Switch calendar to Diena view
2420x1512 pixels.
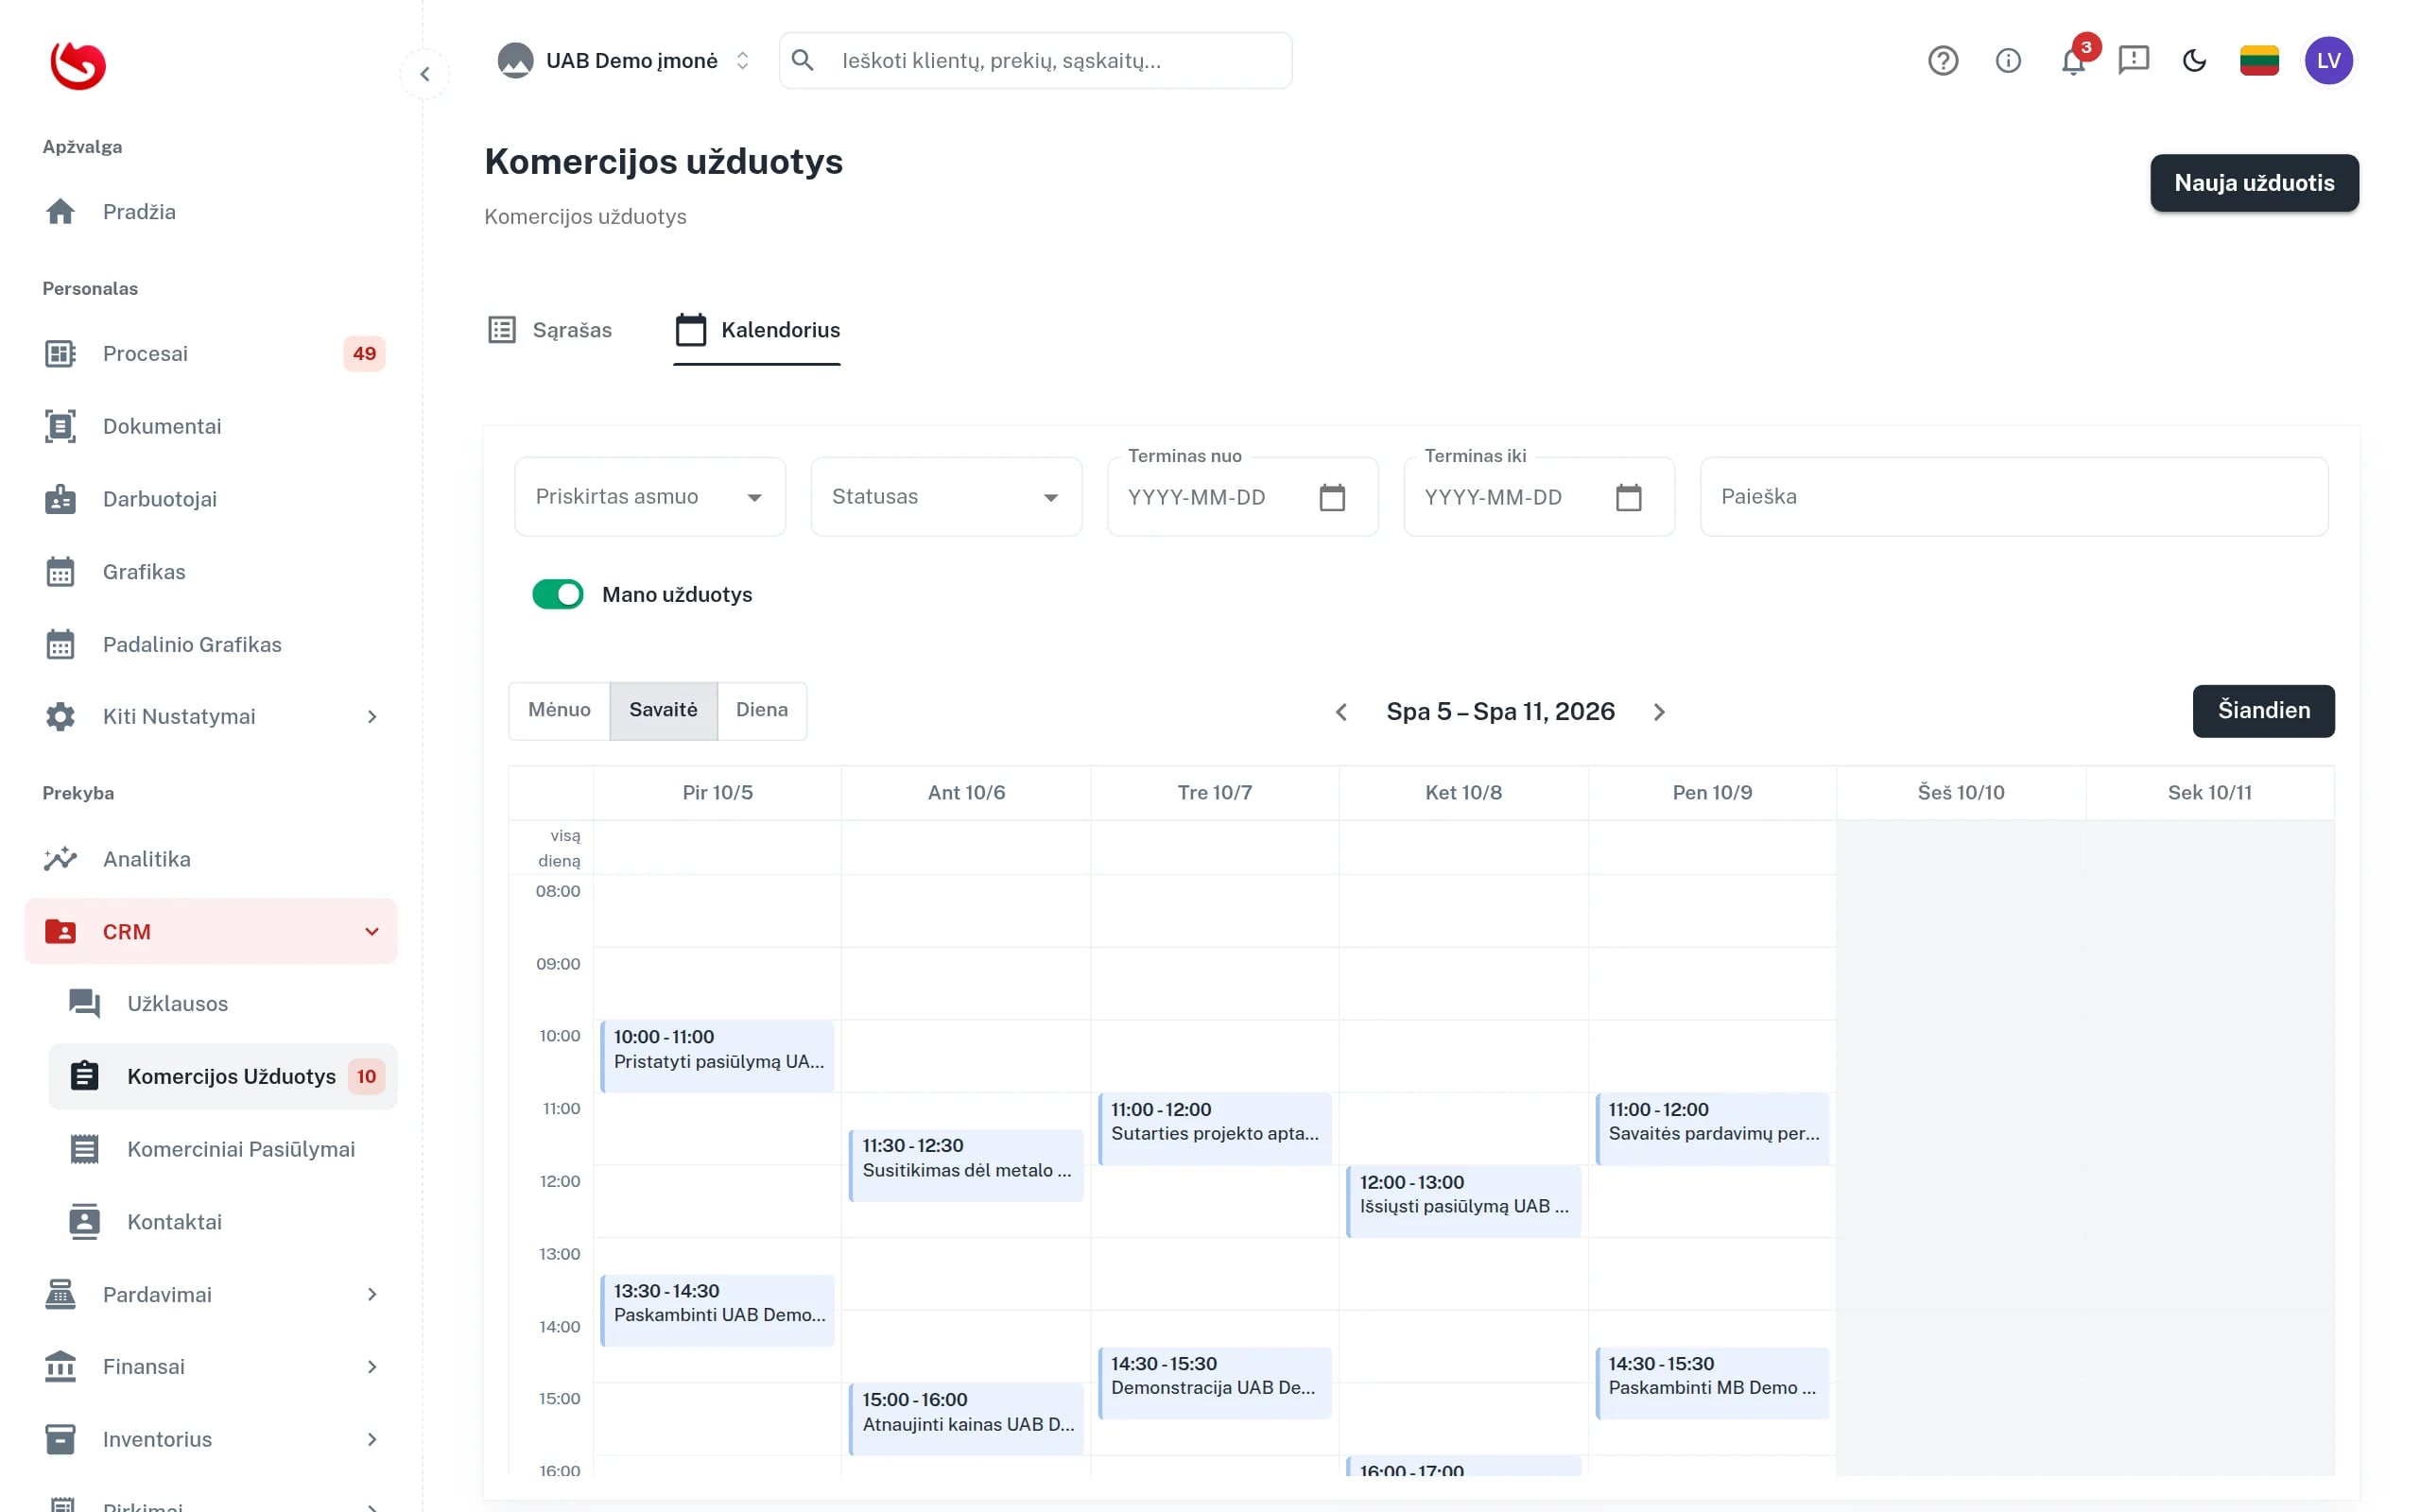(762, 710)
